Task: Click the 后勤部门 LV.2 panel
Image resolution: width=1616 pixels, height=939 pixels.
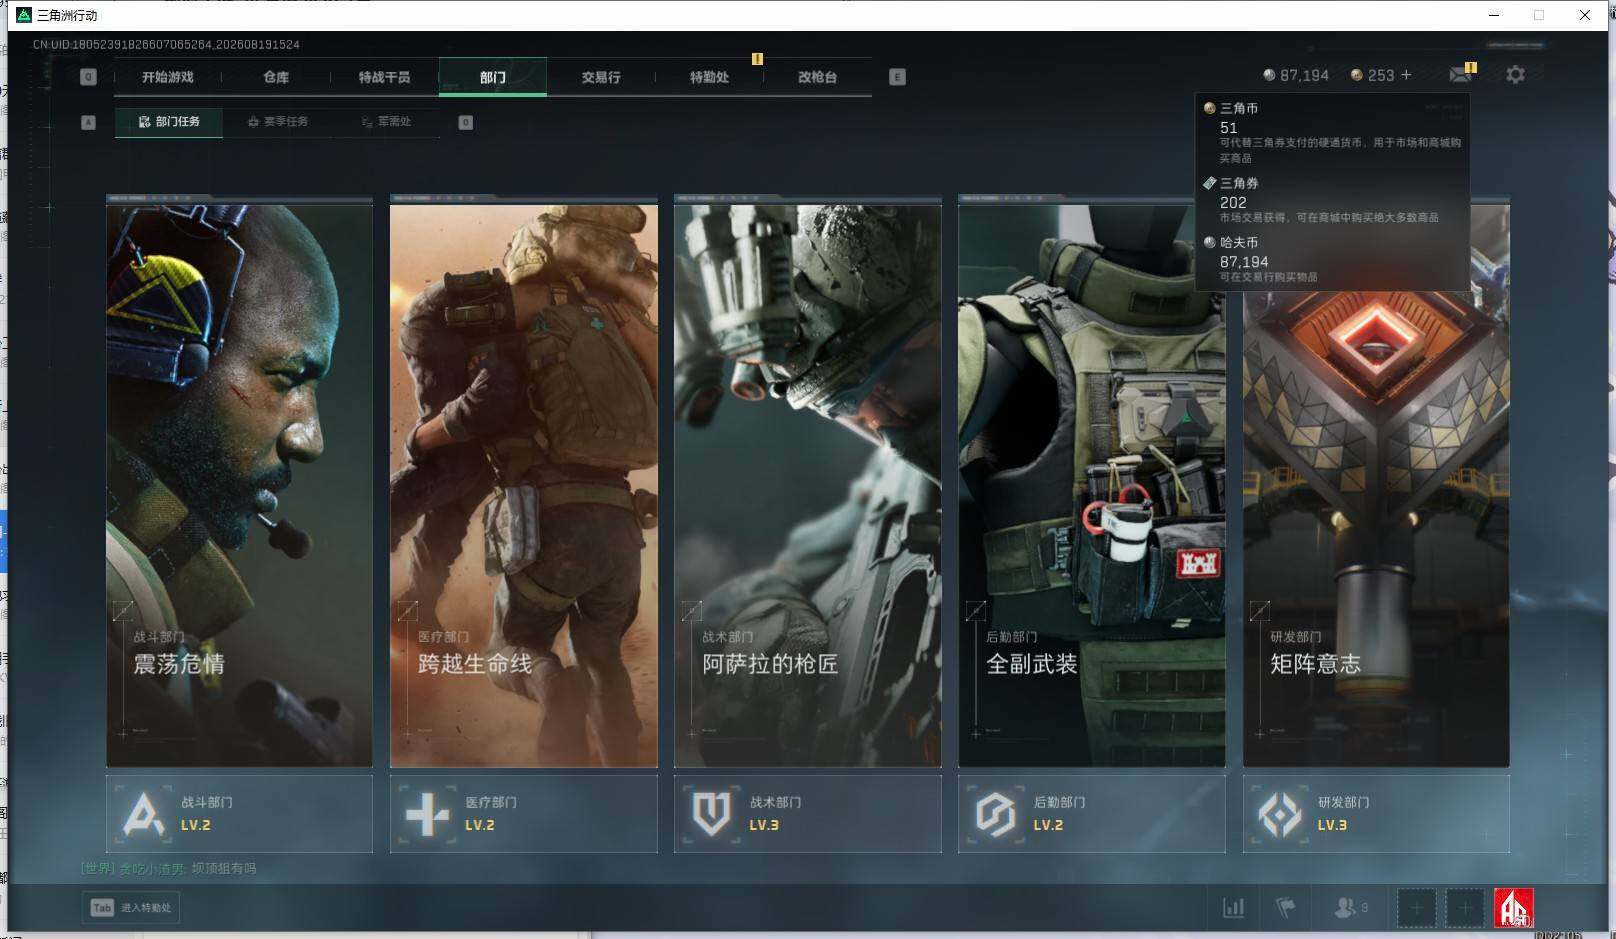Action: 1092,814
